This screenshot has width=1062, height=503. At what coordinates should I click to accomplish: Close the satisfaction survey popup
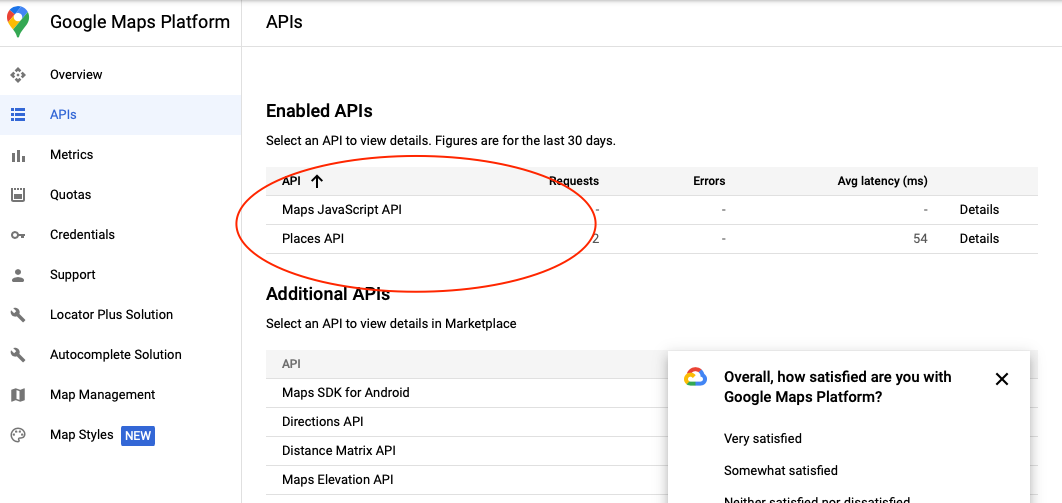pos(1002,379)
